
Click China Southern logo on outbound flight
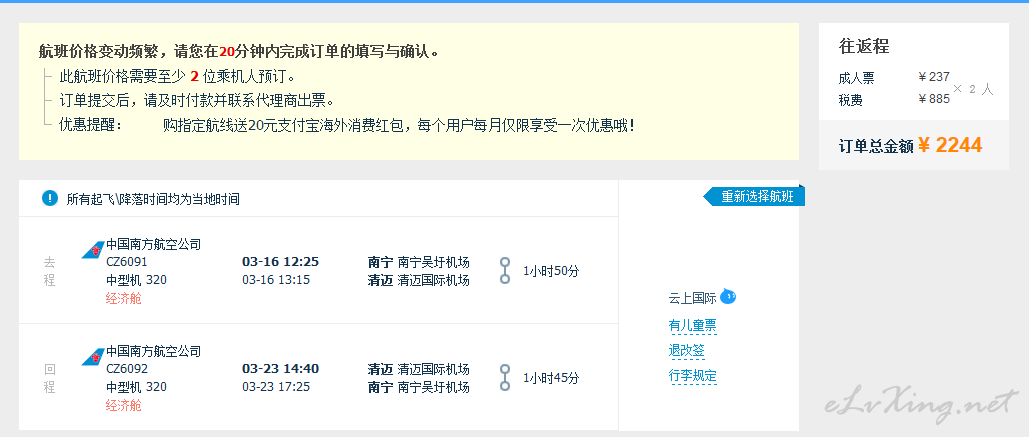(x=93, y=250)
